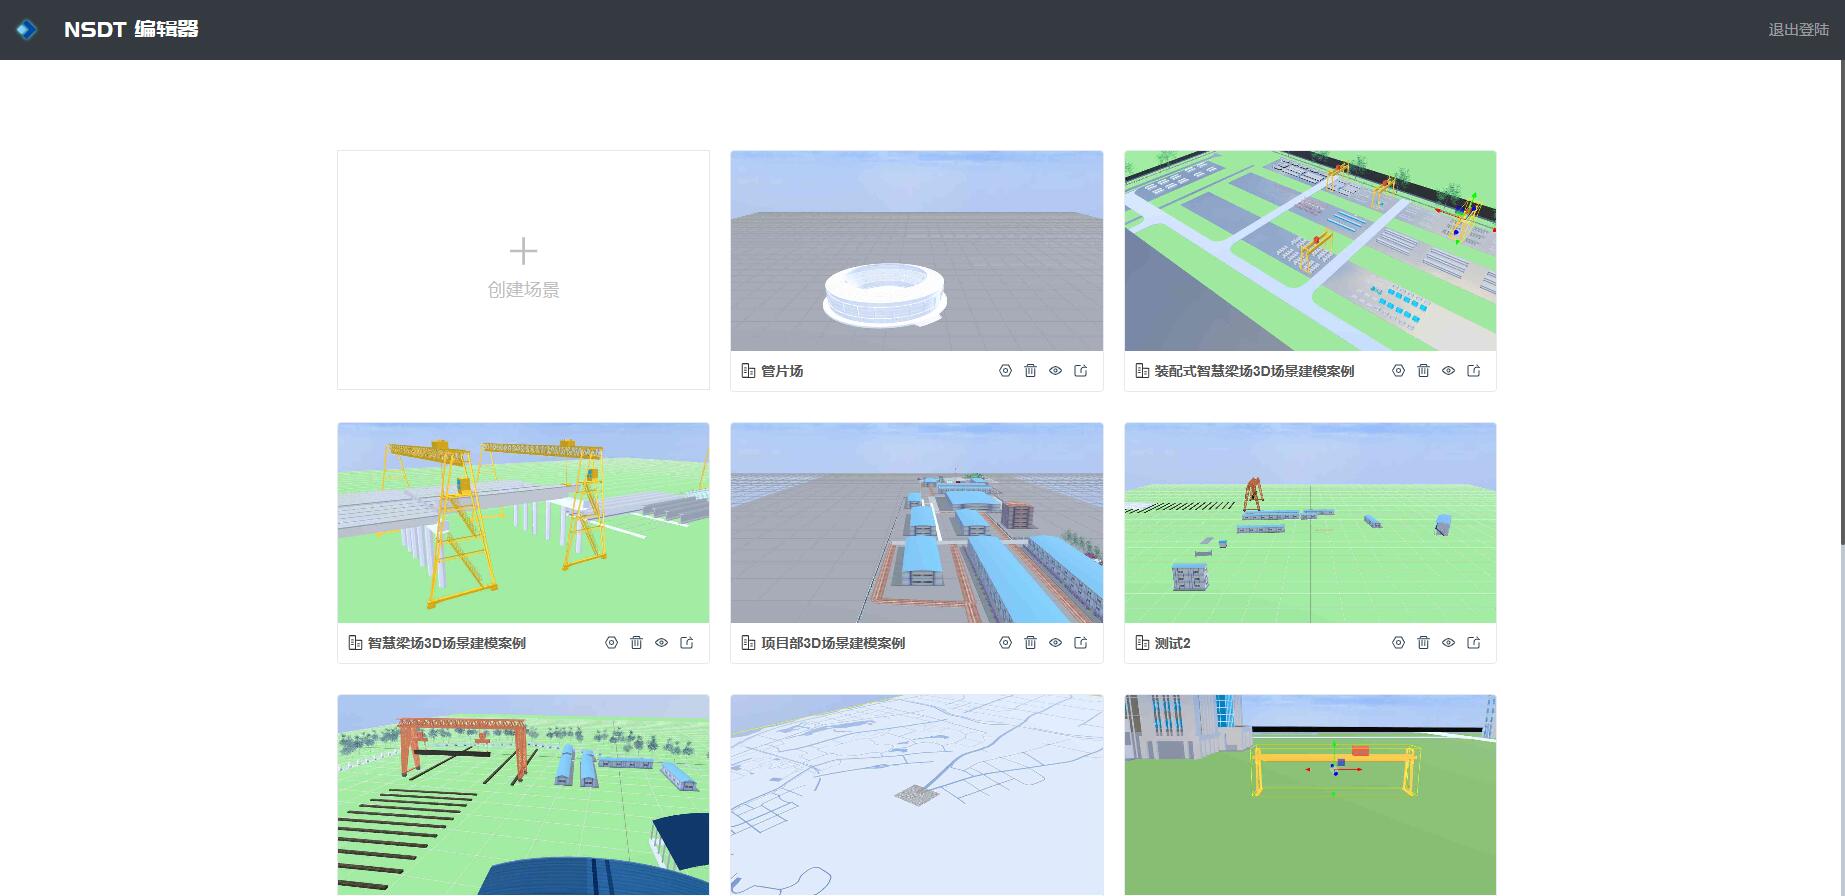1845x896 pixels.
Task: Preview 项目部3D场景建模案例 with the eye icon
Action: 1055,643
